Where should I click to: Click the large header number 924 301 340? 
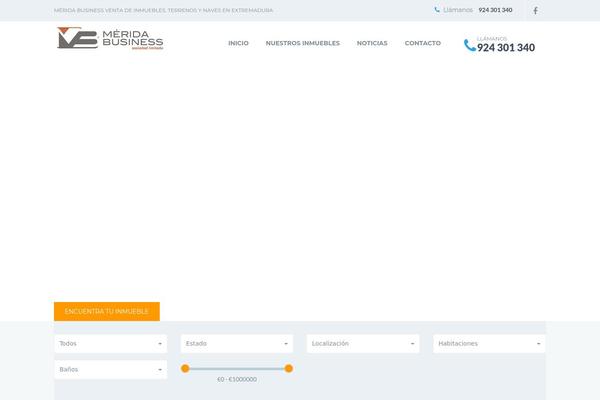click(506, 47)
